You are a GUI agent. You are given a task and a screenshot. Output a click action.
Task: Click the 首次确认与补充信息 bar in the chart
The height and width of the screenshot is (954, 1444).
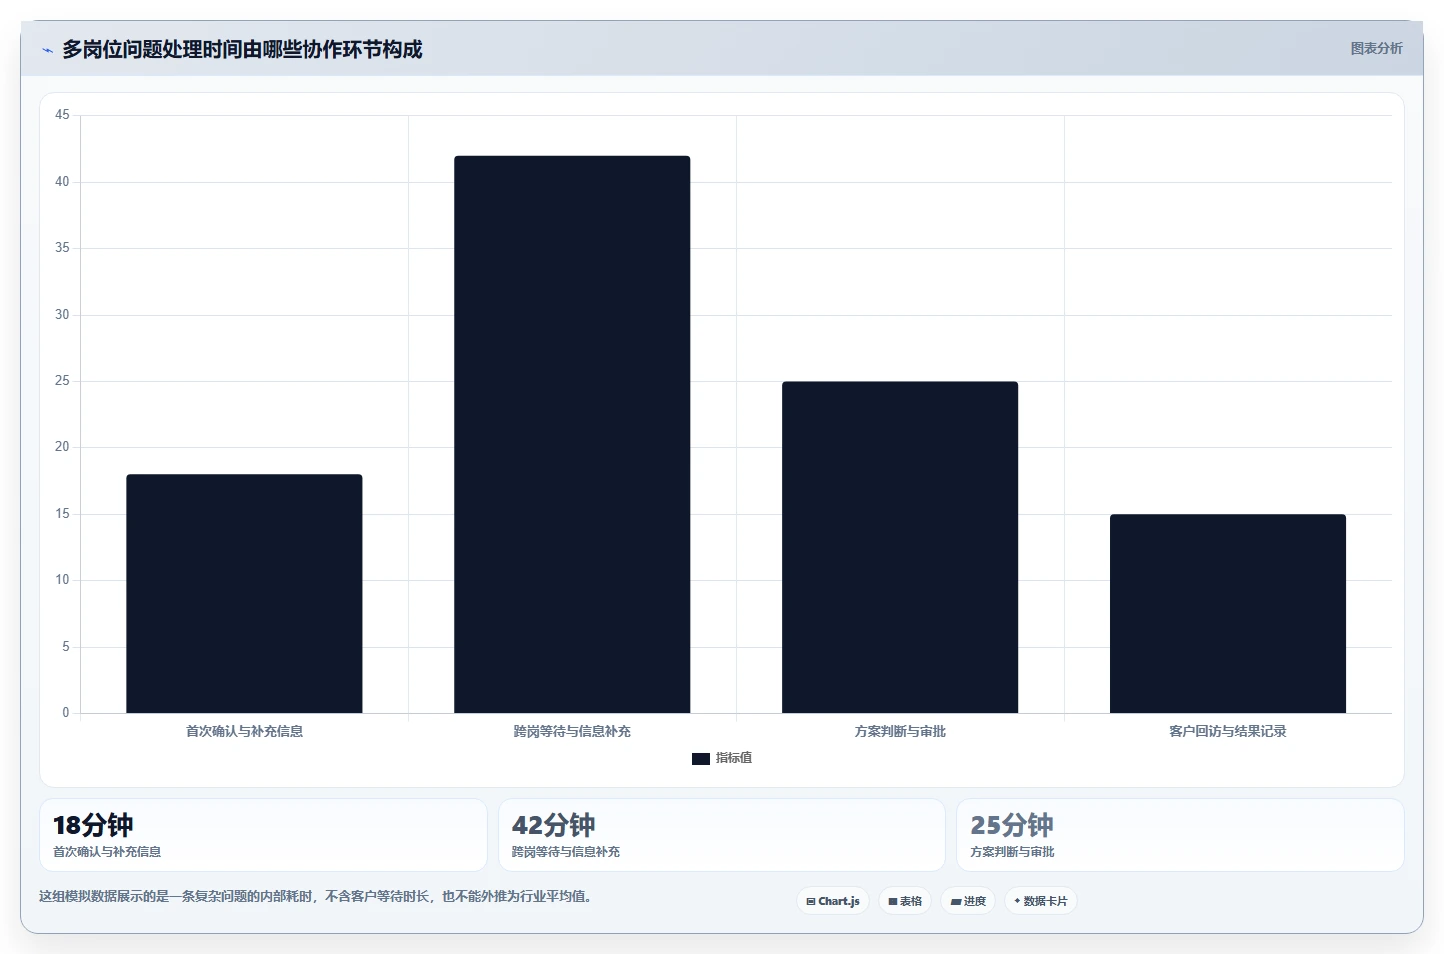tap(244, 594)
